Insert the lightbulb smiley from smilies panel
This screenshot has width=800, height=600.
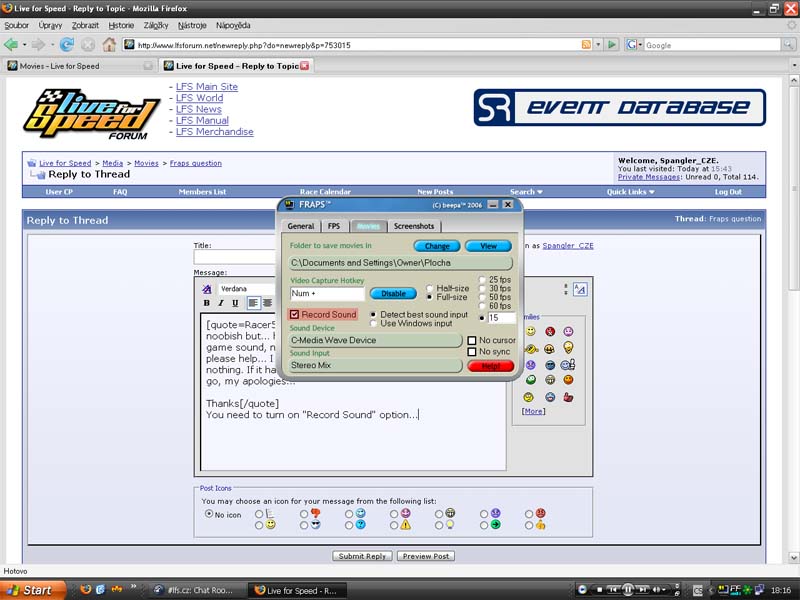coord(568,347)
